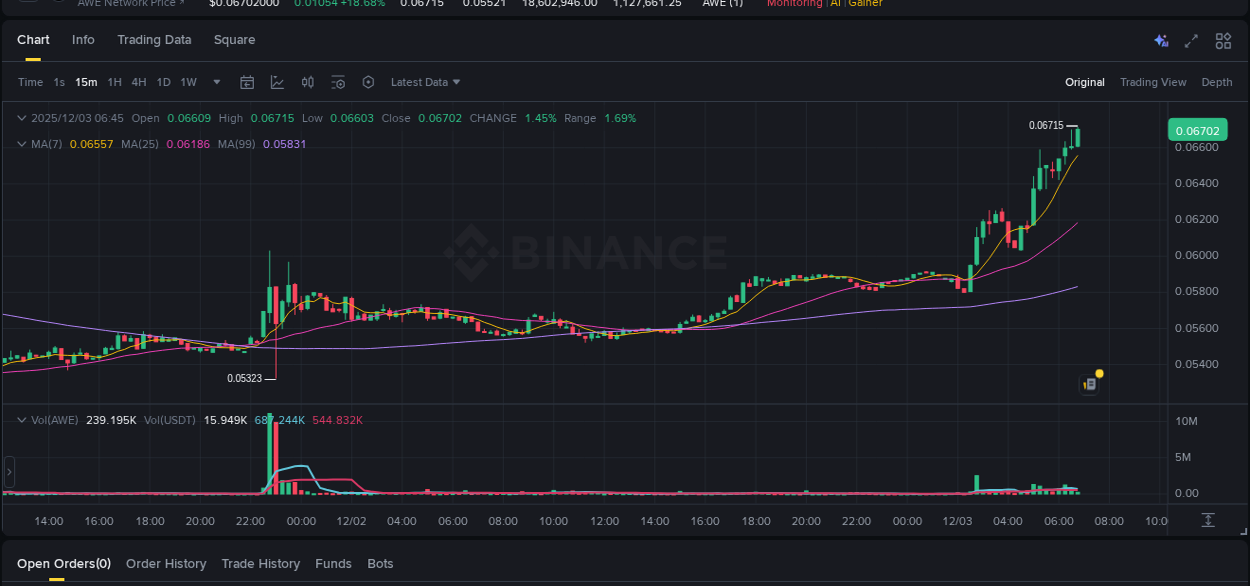The width and height of the screenshot is (1250, 586).
Task: Change the candlestick chart style
Action: pyautogui.click(x=277, y=82)
